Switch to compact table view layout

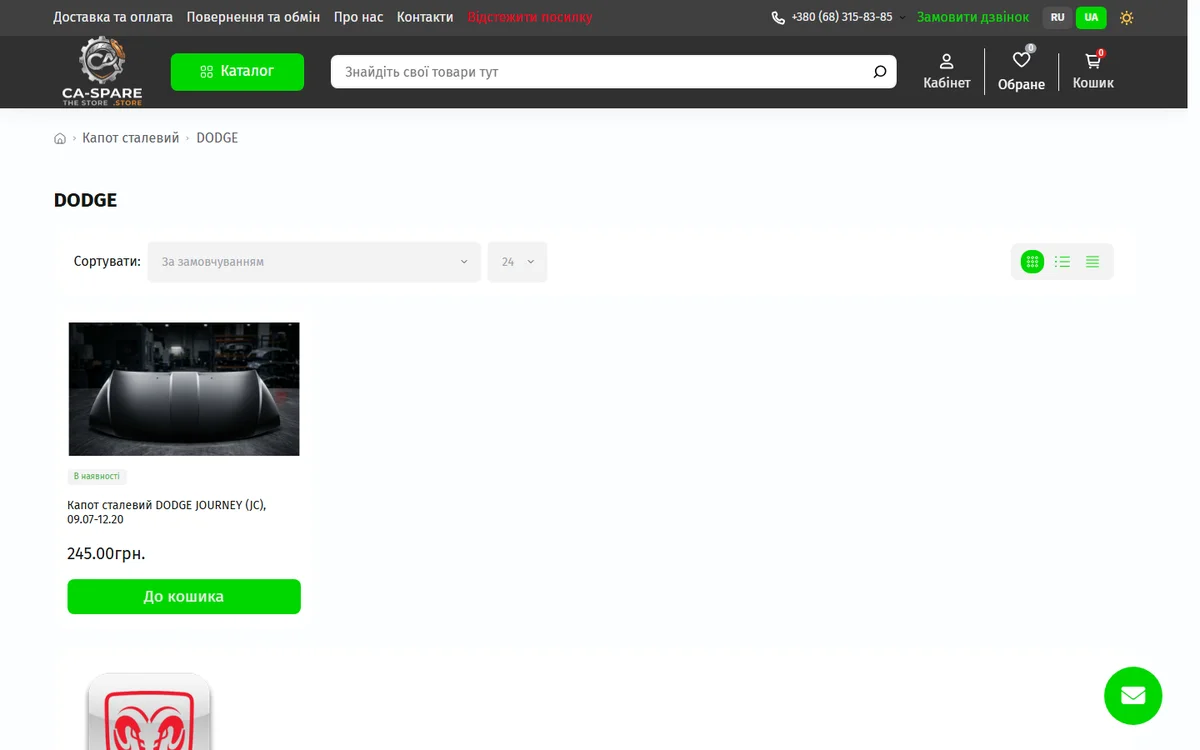(1092, 262)
